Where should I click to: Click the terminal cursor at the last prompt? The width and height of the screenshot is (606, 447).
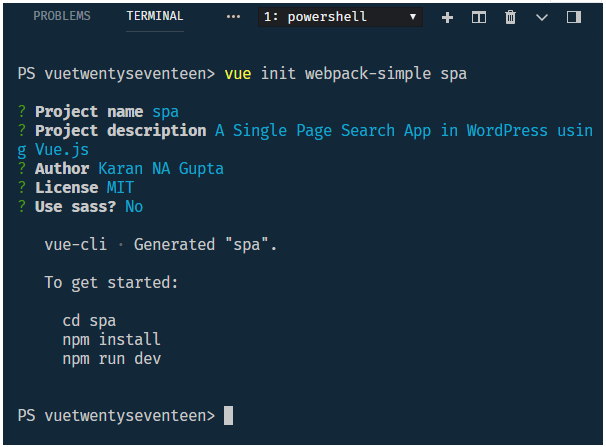(228, 415)
